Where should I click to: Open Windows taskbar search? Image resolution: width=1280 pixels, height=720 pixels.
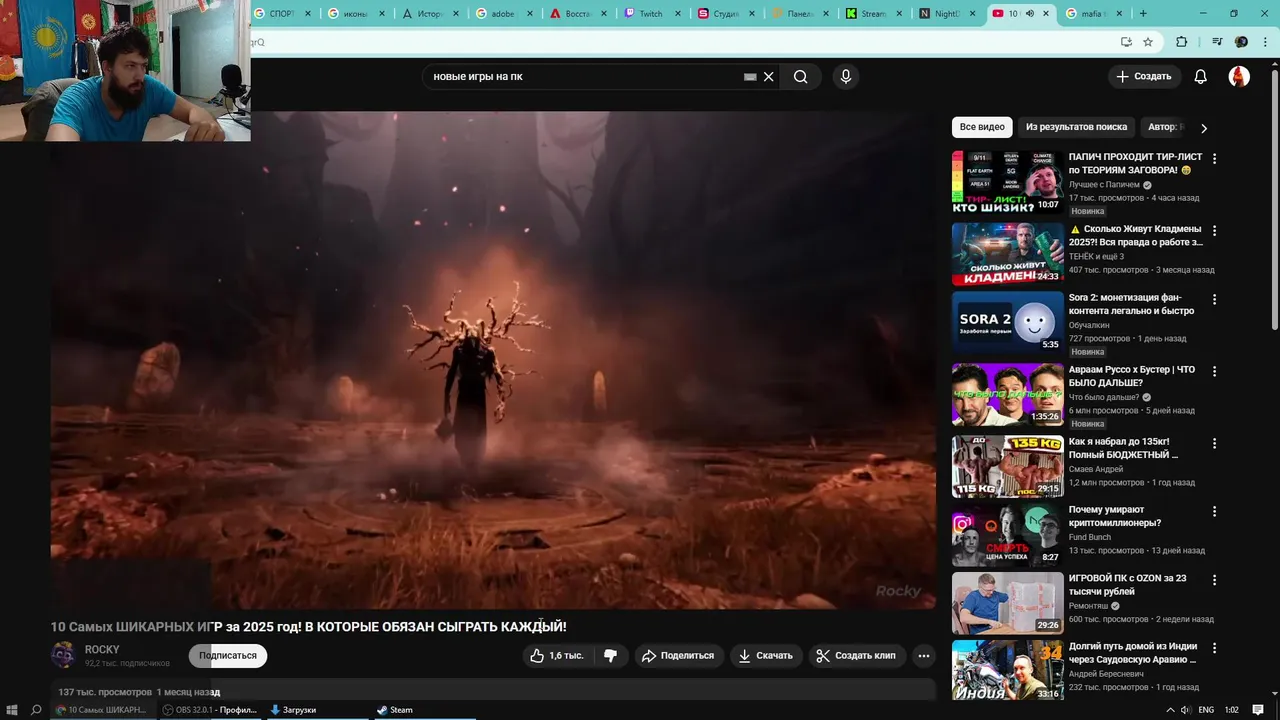coord(36,710)
